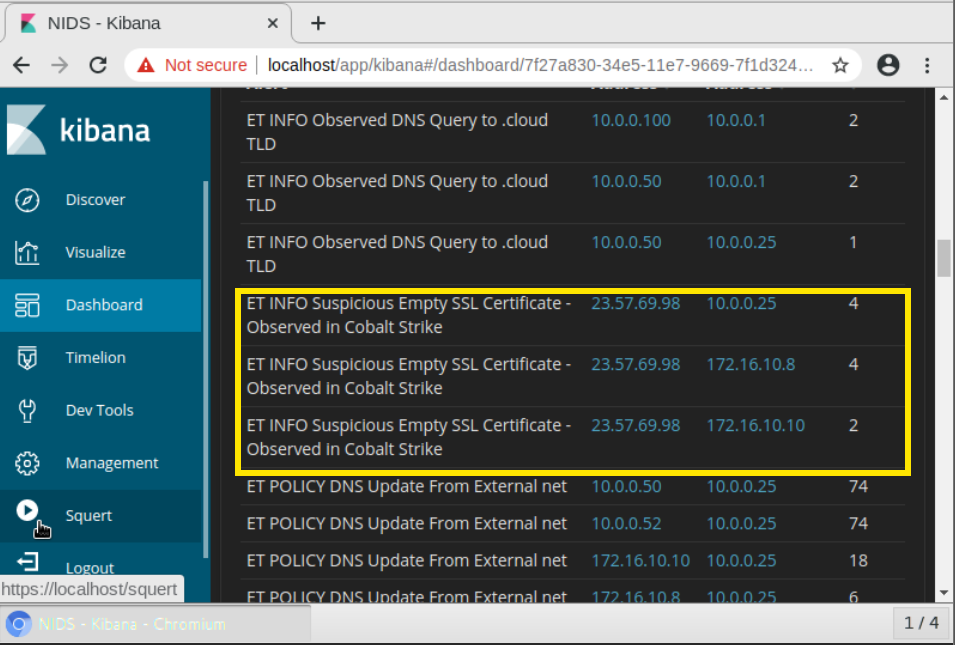The width and height of the screenshot is (955, 645).
Task: Click the Logout link in sidebar
Action: pyautogui.click(x=90, y=568)
